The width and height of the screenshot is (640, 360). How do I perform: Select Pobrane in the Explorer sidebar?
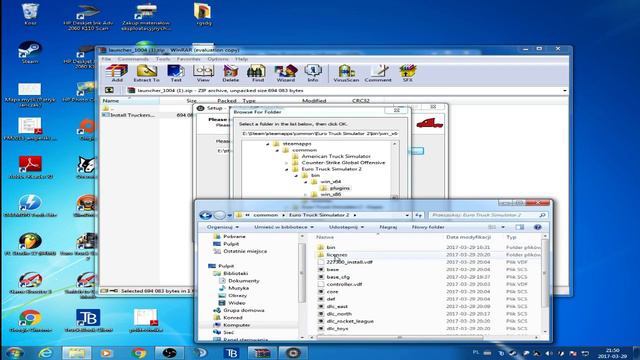234,236
